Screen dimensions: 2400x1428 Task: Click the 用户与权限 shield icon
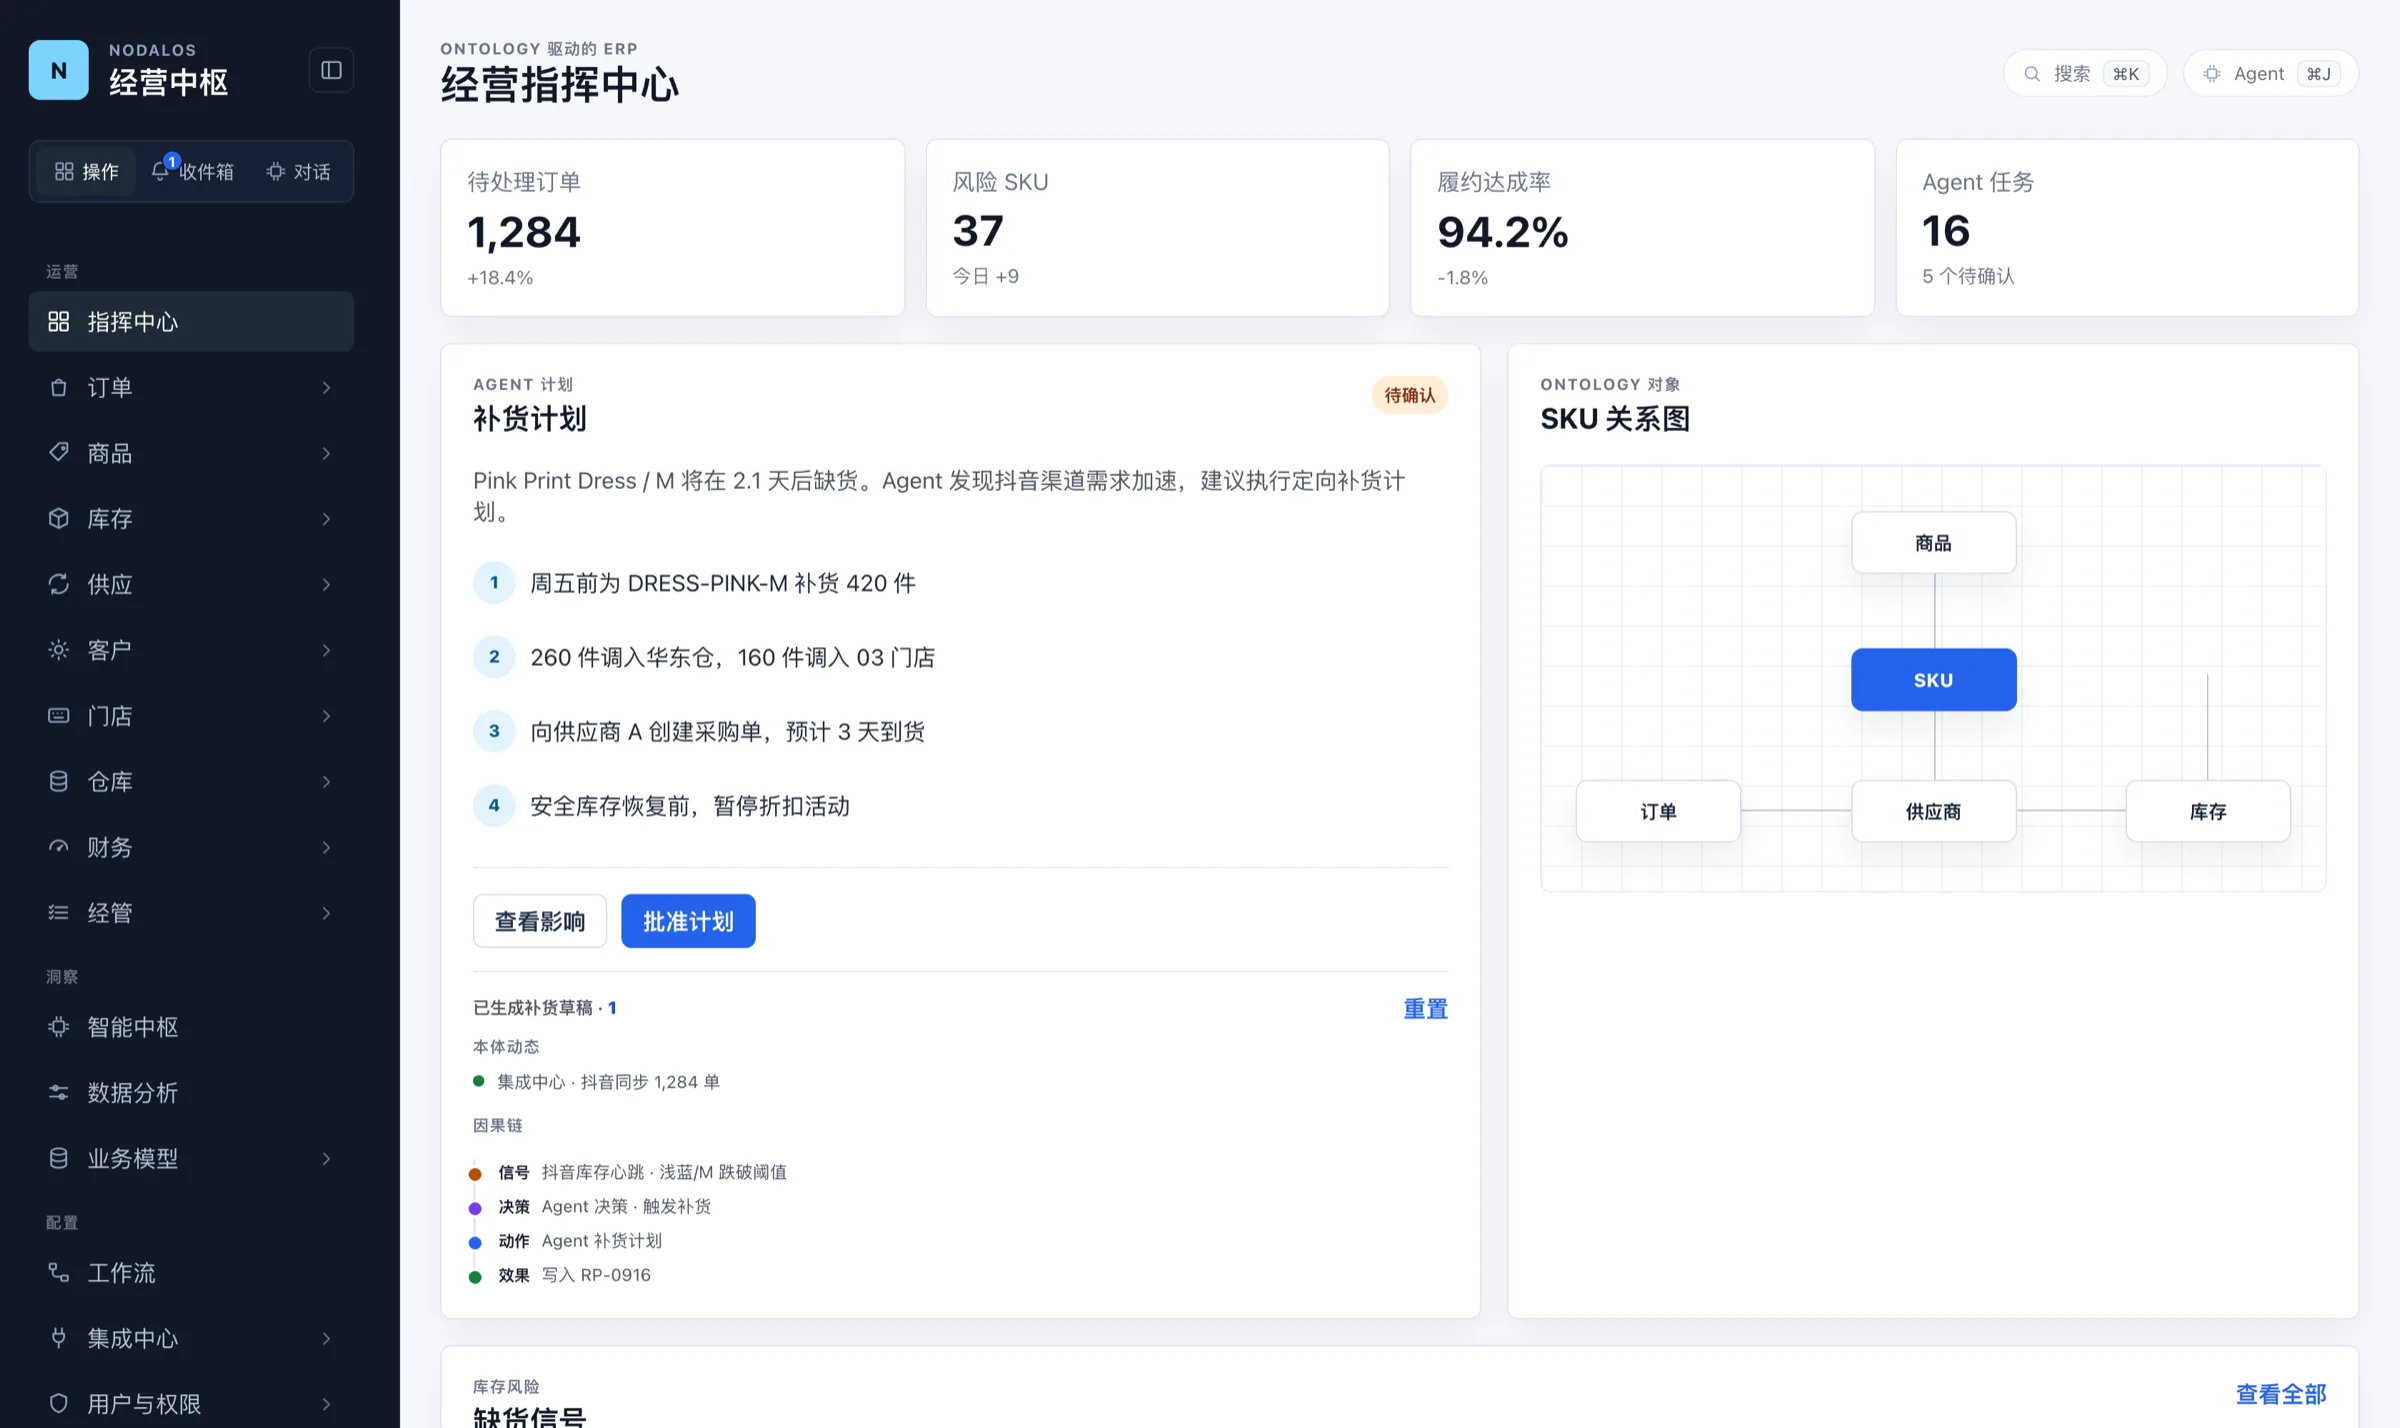(59, 1403)
